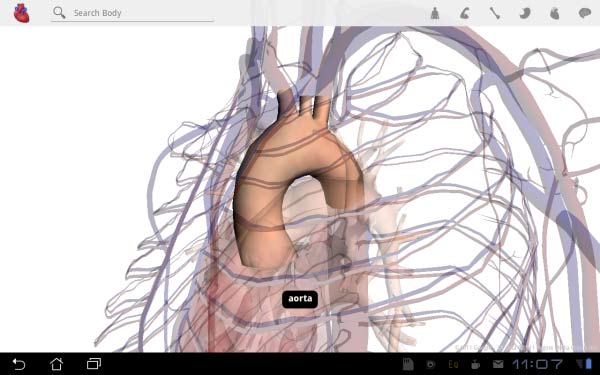Toggle the organs layer stomach icon
Screen dimensions: 600x375
pos(525,13)
